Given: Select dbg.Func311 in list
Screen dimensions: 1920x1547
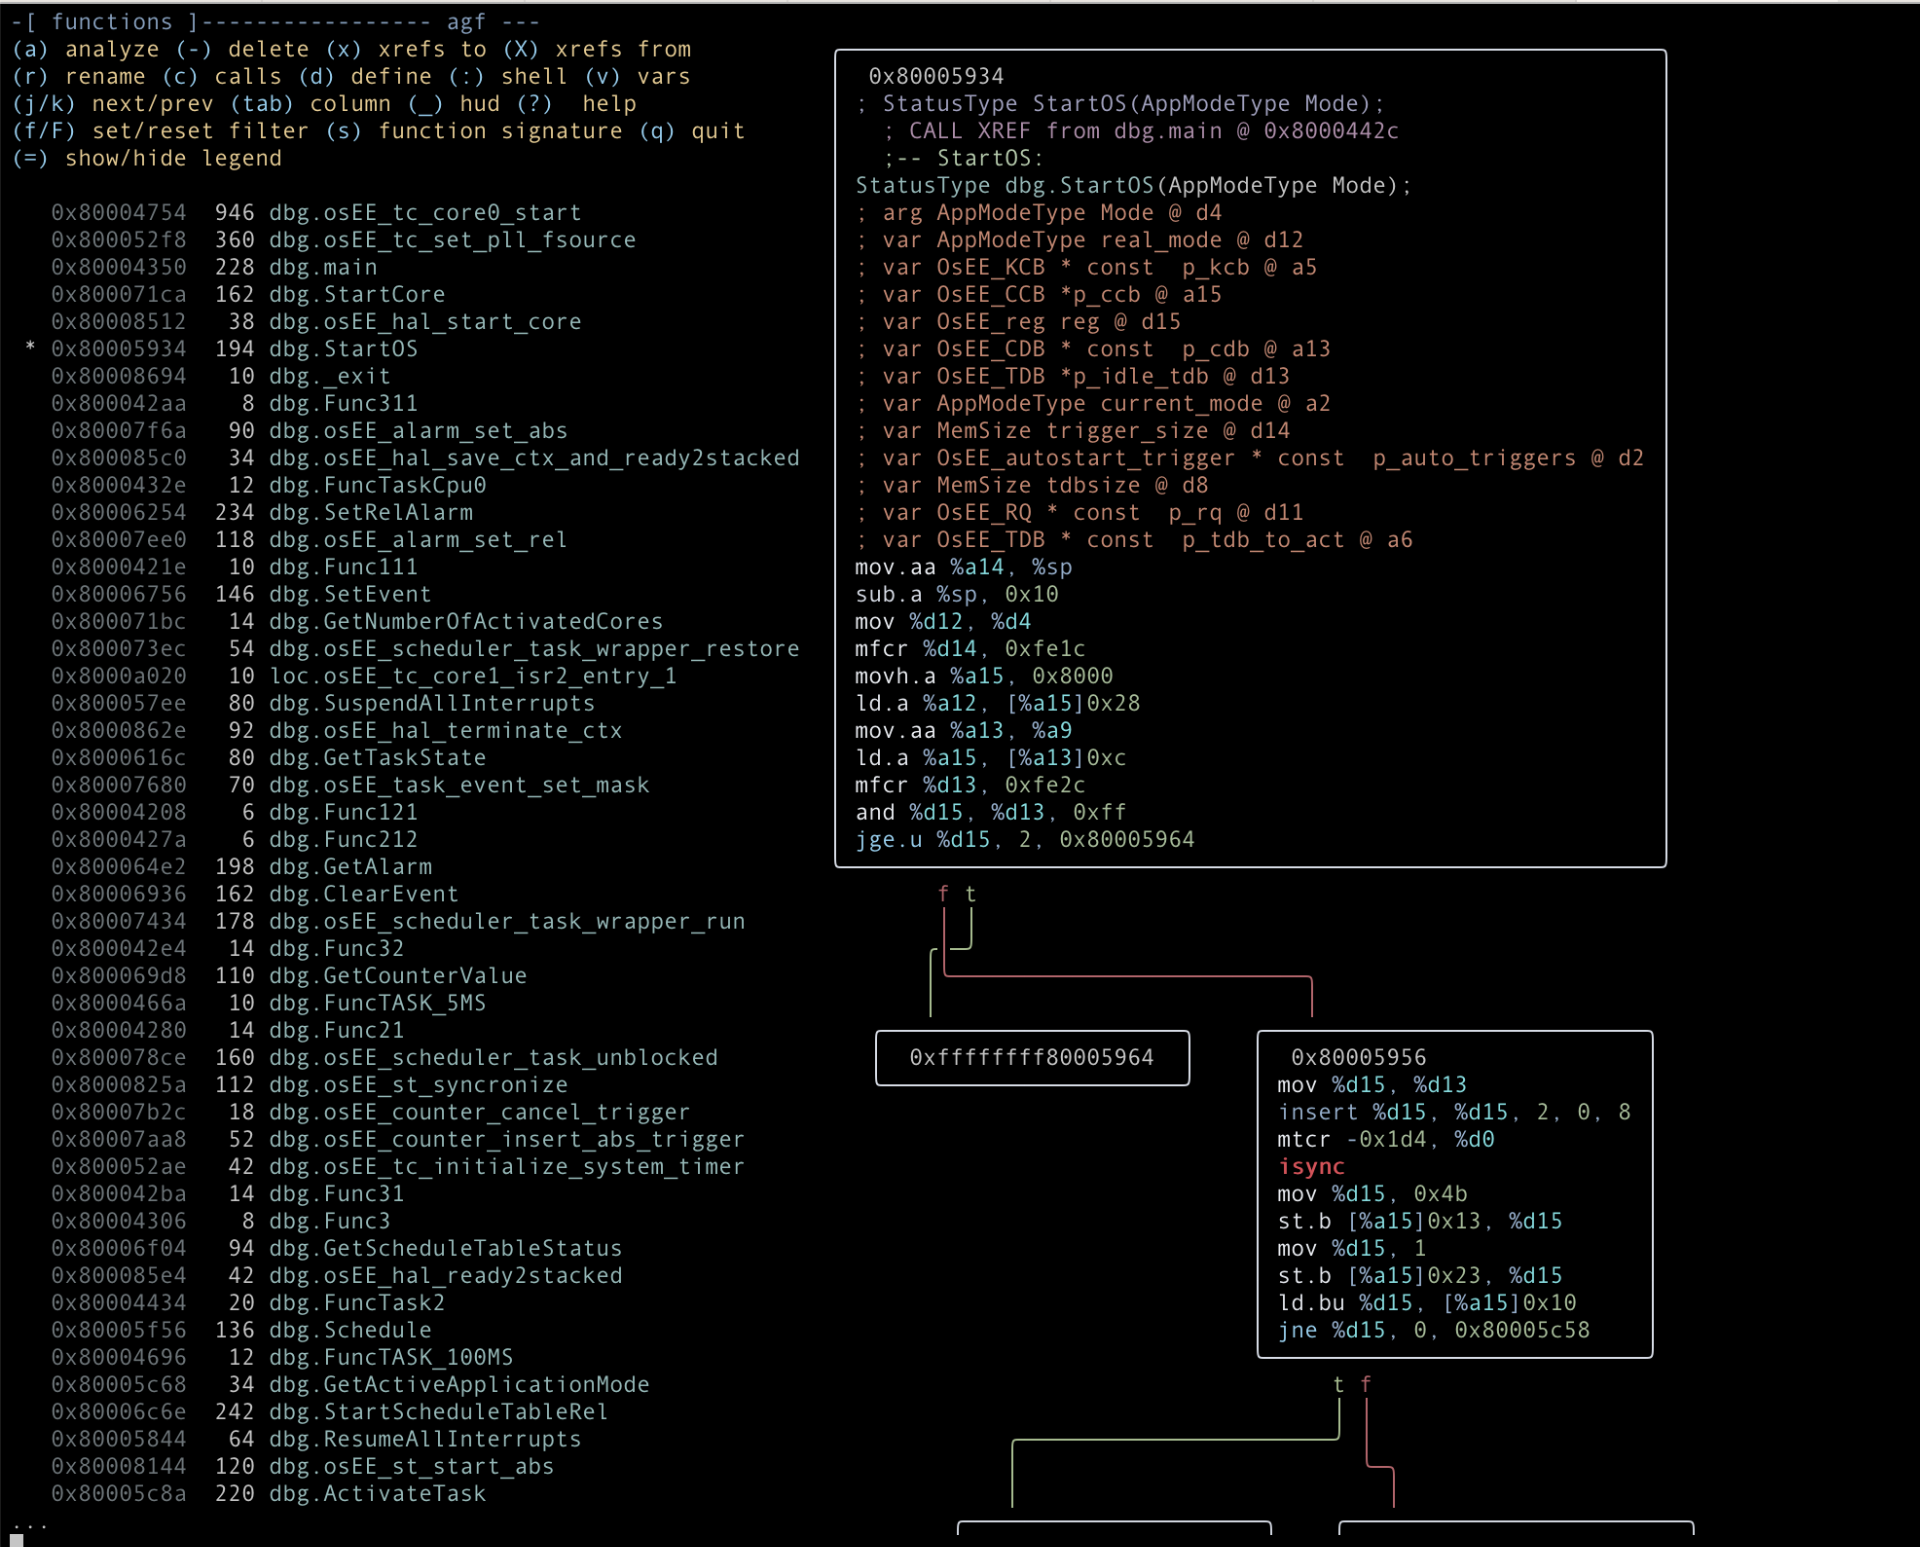Looking at the screenshot, I should coord(234,403).
